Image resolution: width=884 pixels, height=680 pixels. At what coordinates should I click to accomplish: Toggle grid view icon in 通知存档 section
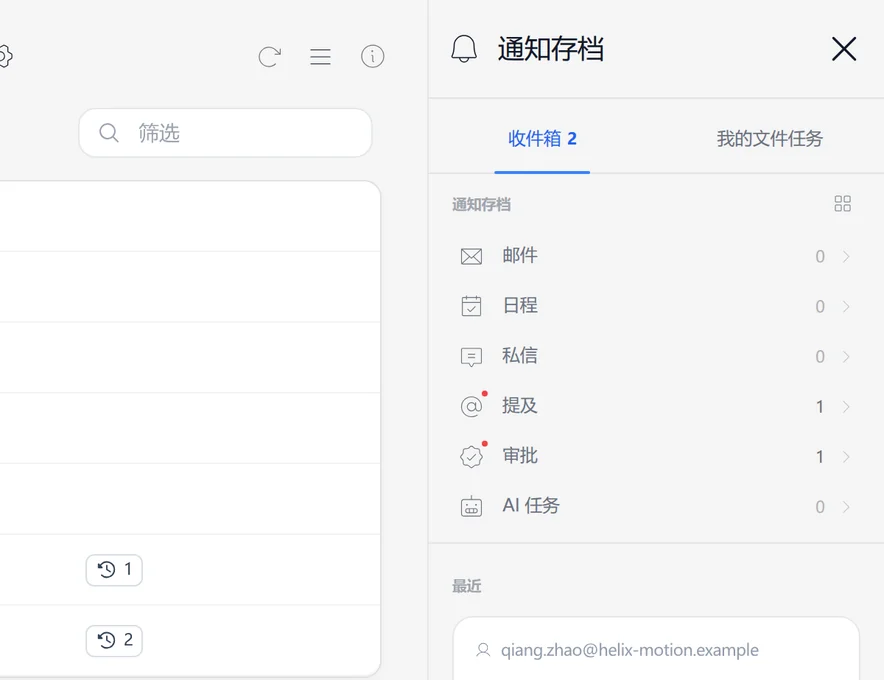pos(842,204)
